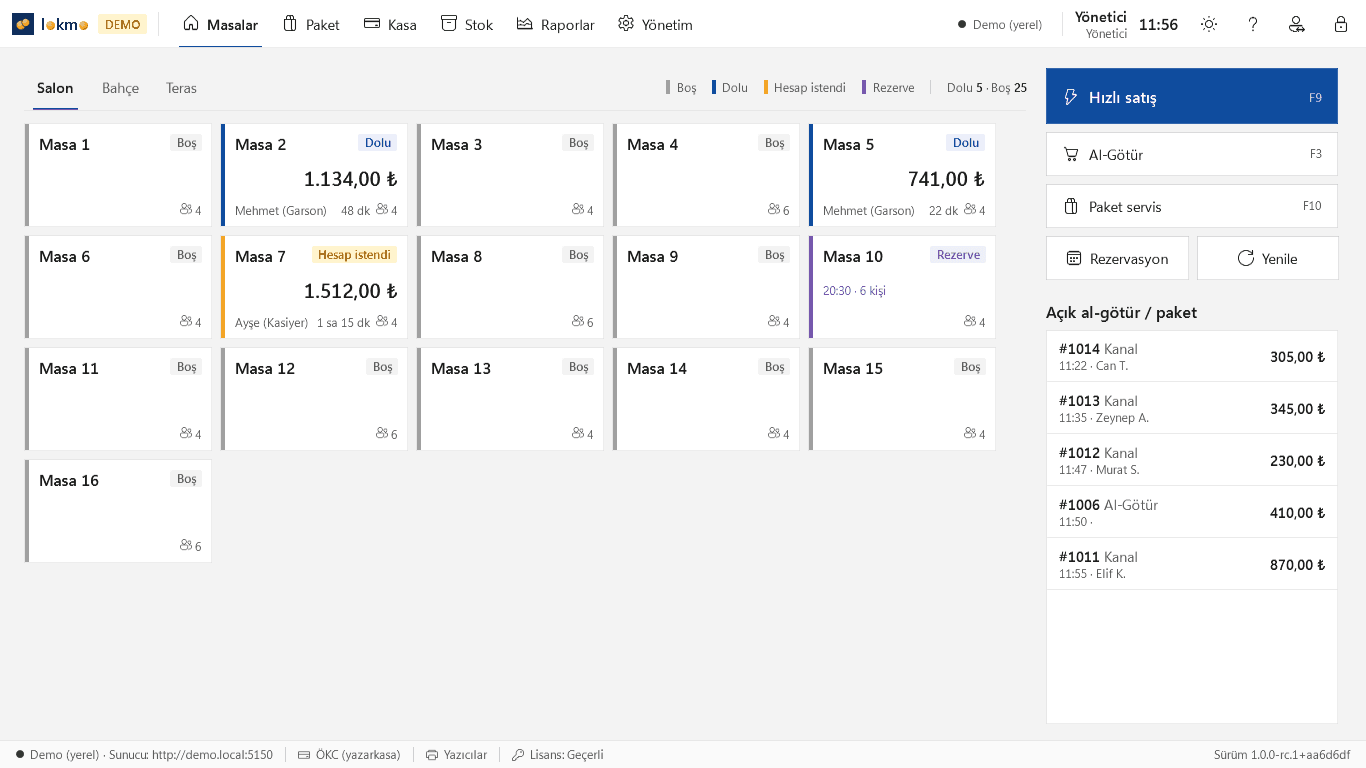
Task: Switch to the Bahçe area tab
Action: click(x=120, y=88)
